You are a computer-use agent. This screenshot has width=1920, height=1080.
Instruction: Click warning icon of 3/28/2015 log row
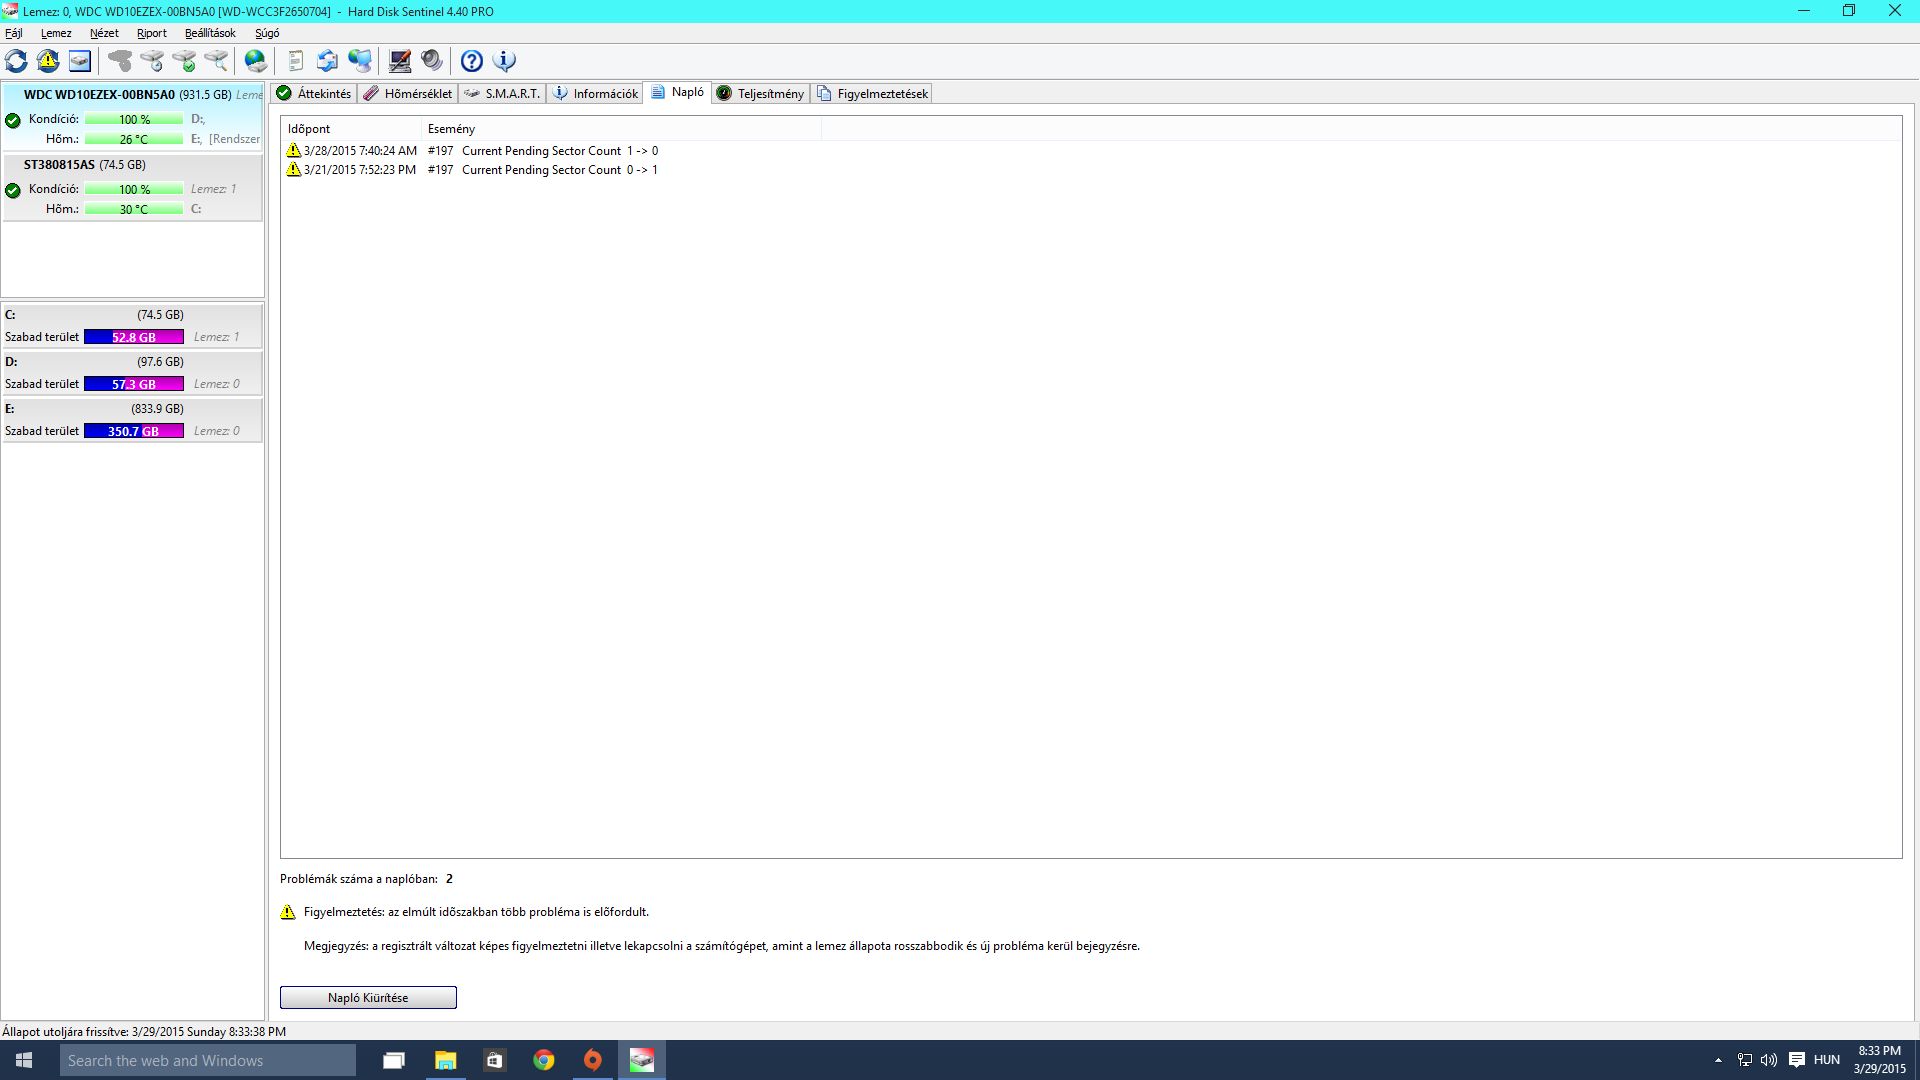pos(293,150)
